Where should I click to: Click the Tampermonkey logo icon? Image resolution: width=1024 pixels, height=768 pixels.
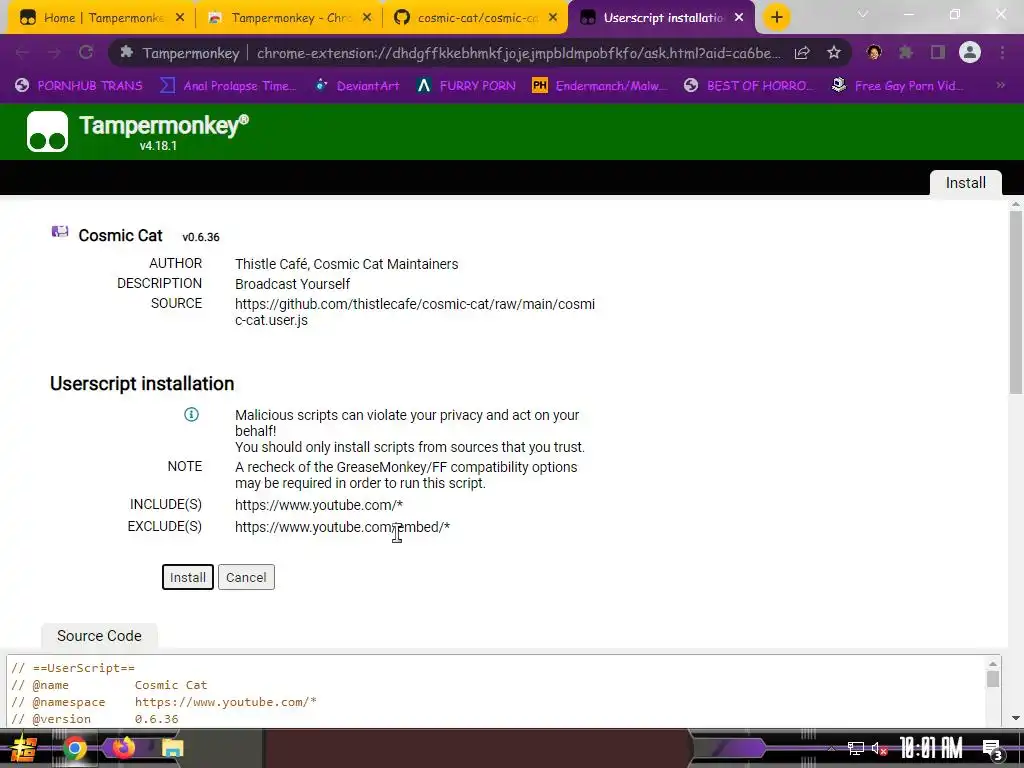(47, 131)
